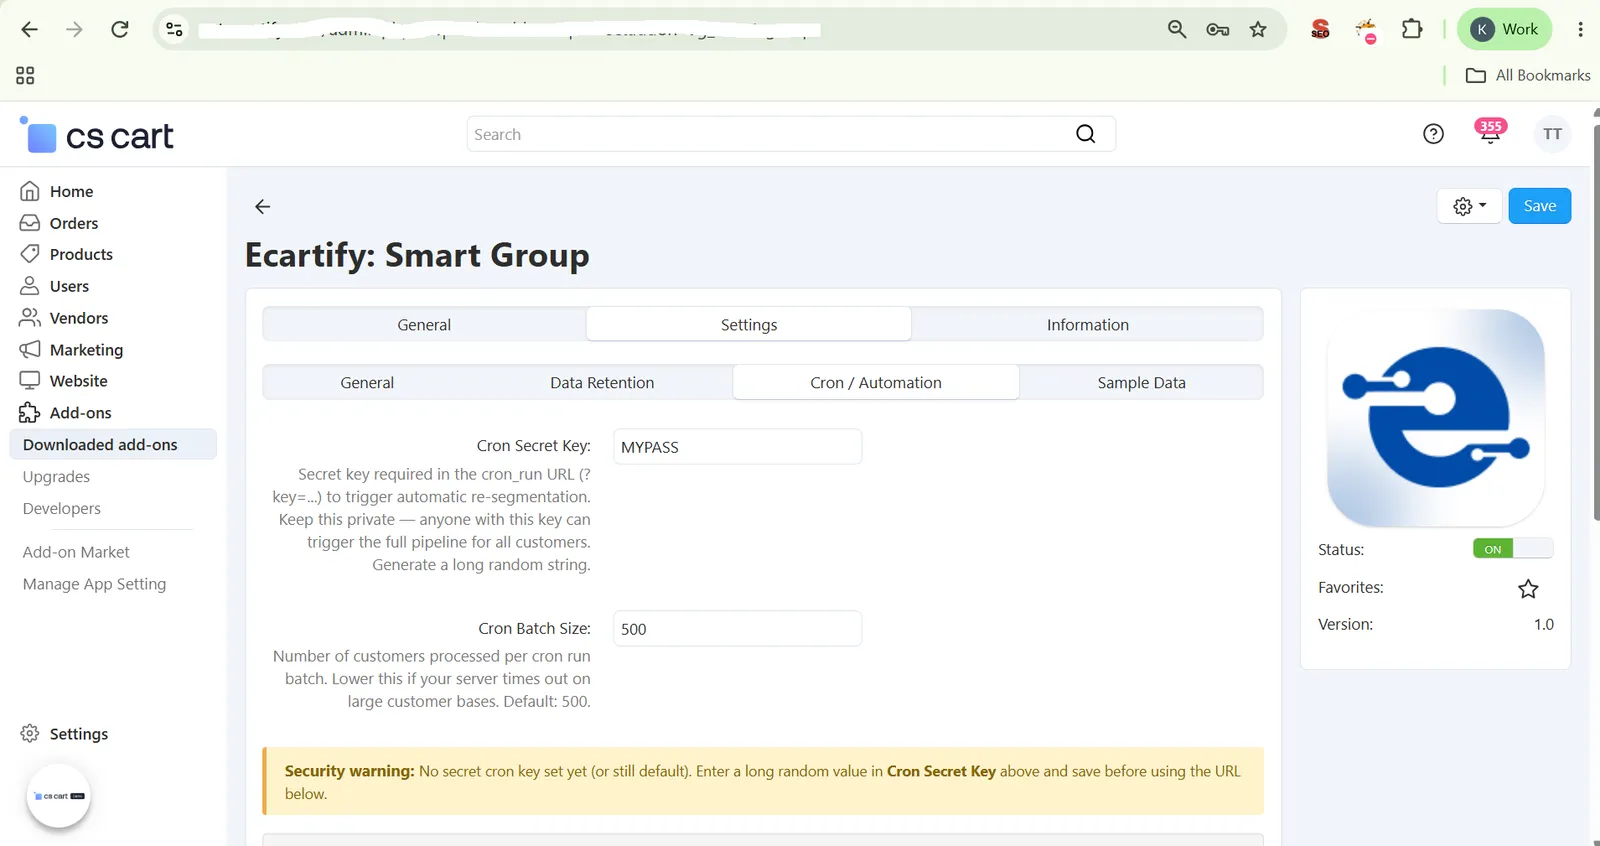The image size is (1600, 846).
Task: Reload the page in browser
Action: click(x=119, y=29)
